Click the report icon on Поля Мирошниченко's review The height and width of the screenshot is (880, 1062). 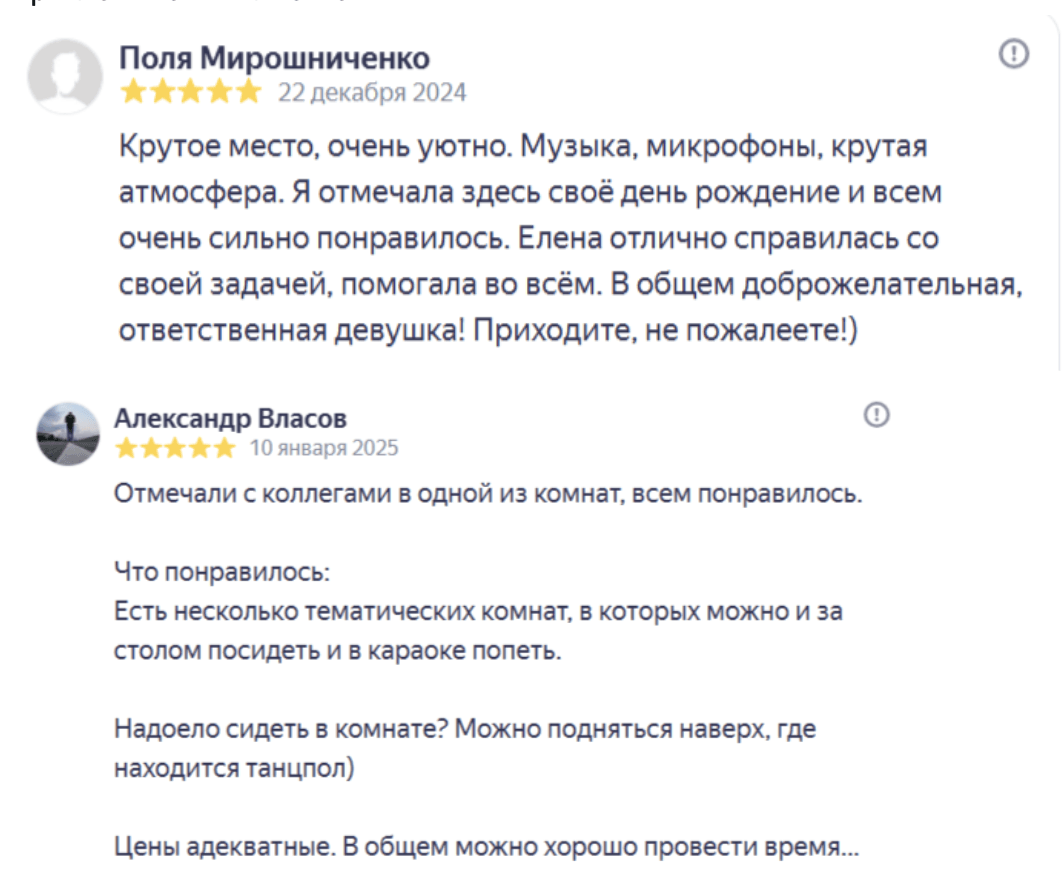point(1013,54)
